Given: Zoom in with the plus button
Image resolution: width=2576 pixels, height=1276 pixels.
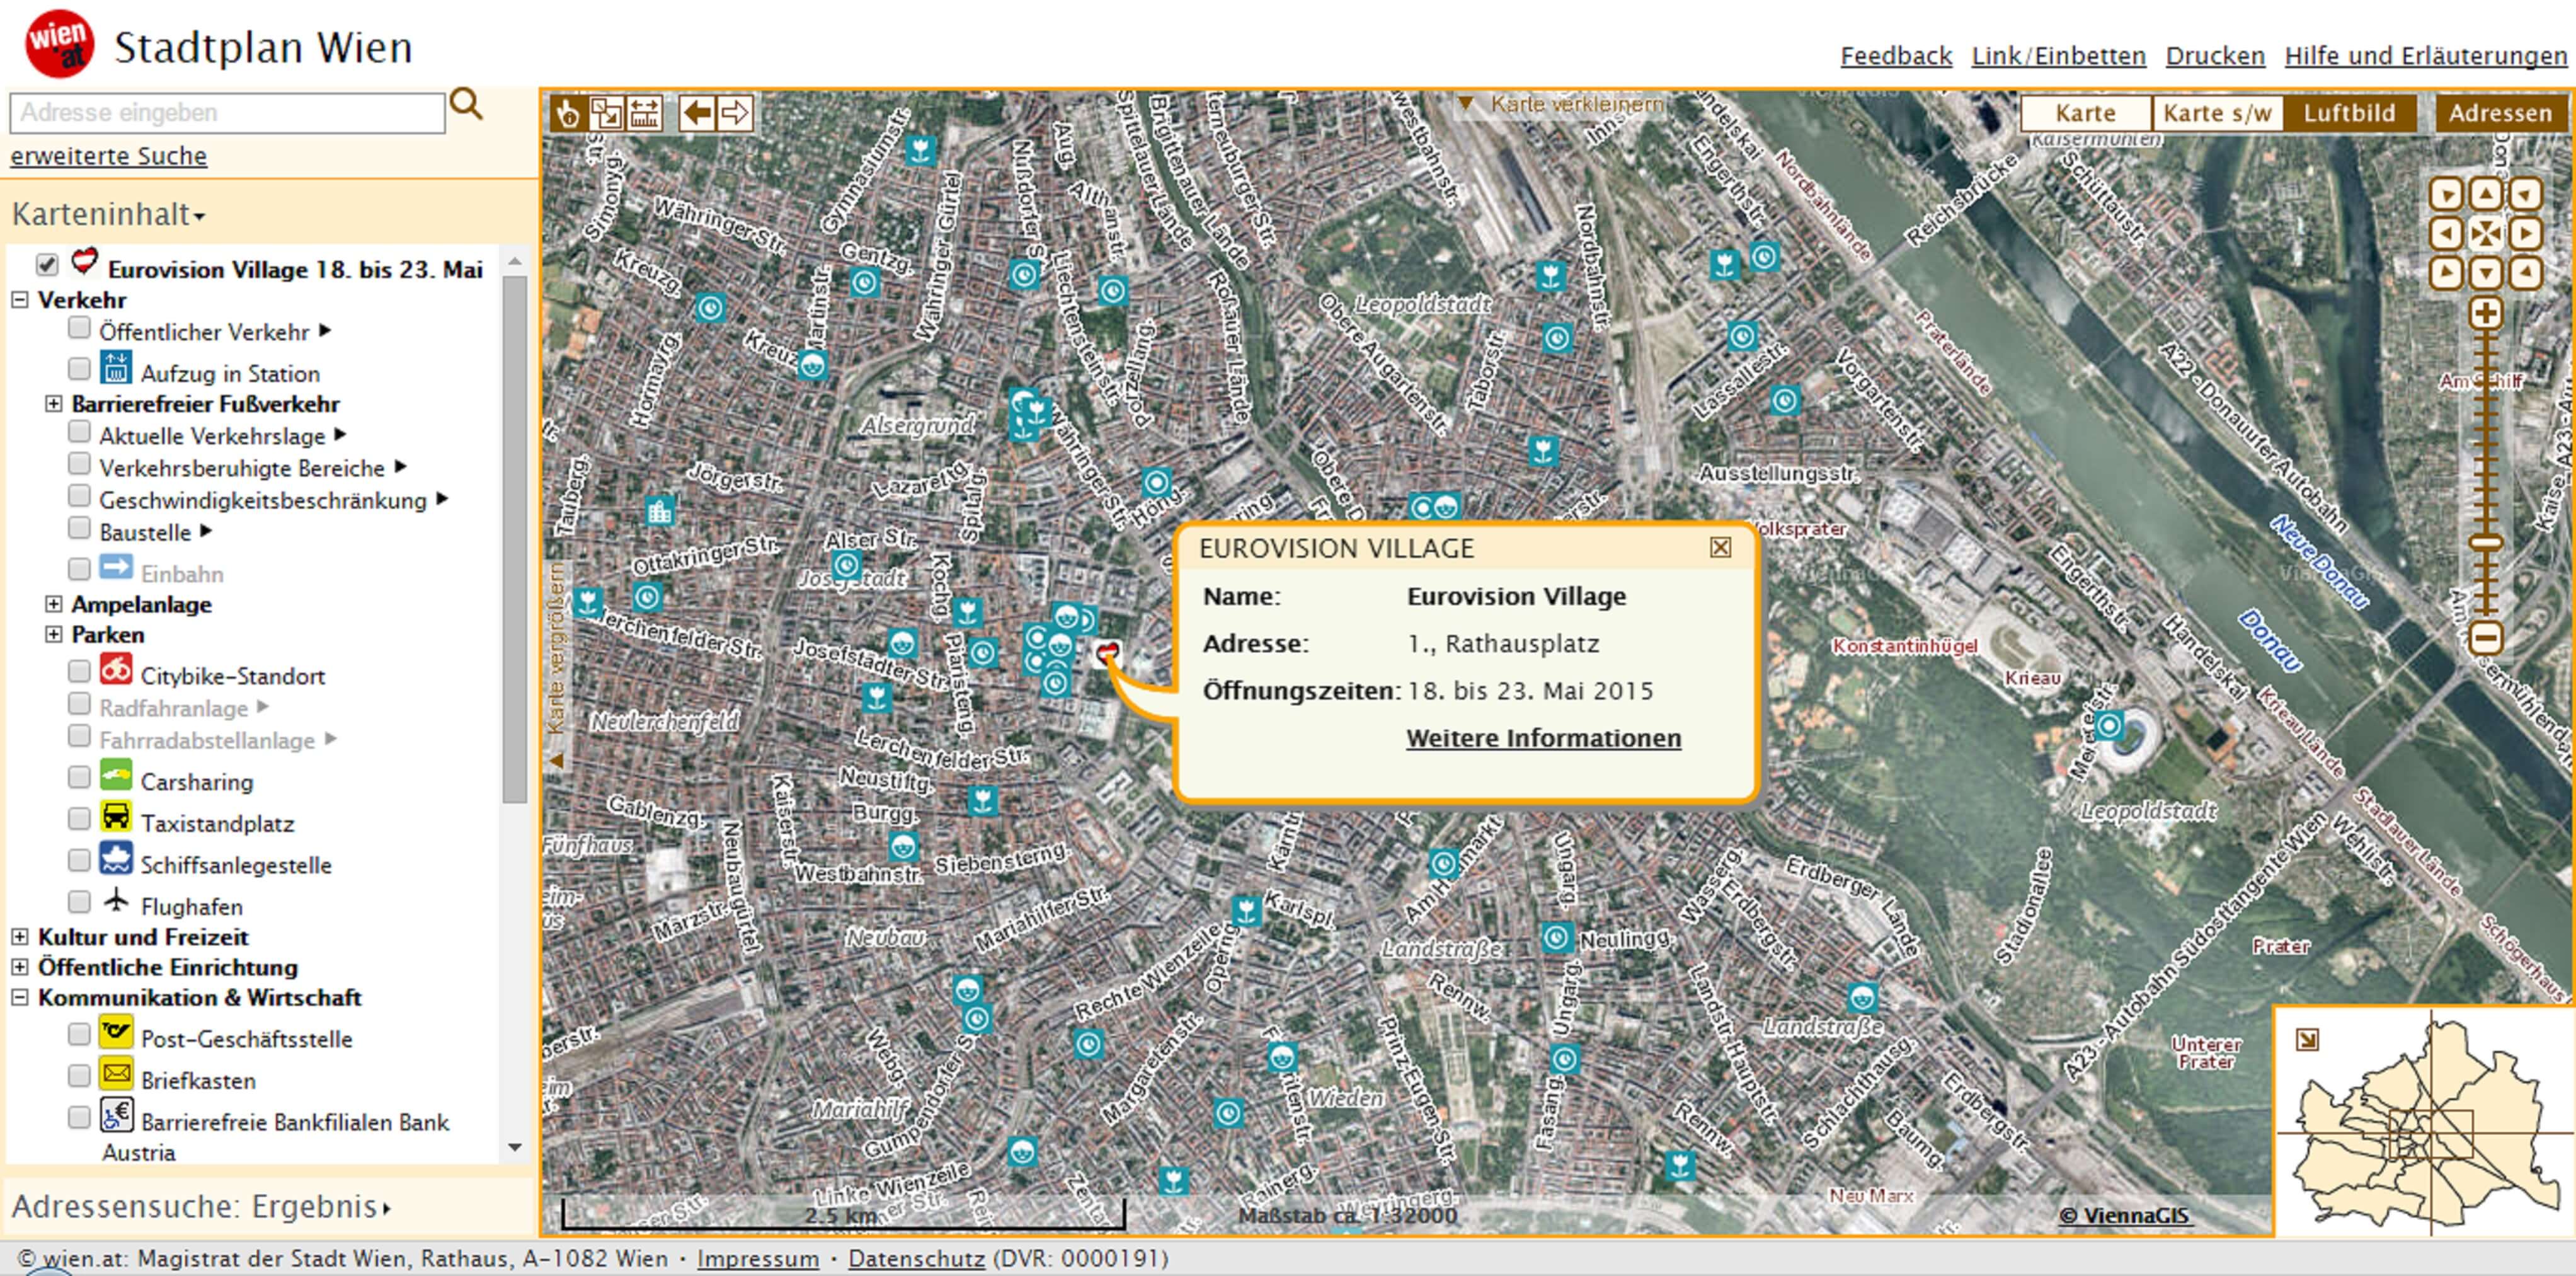Looking at the screenshot, I should [x=2486, y=313].
